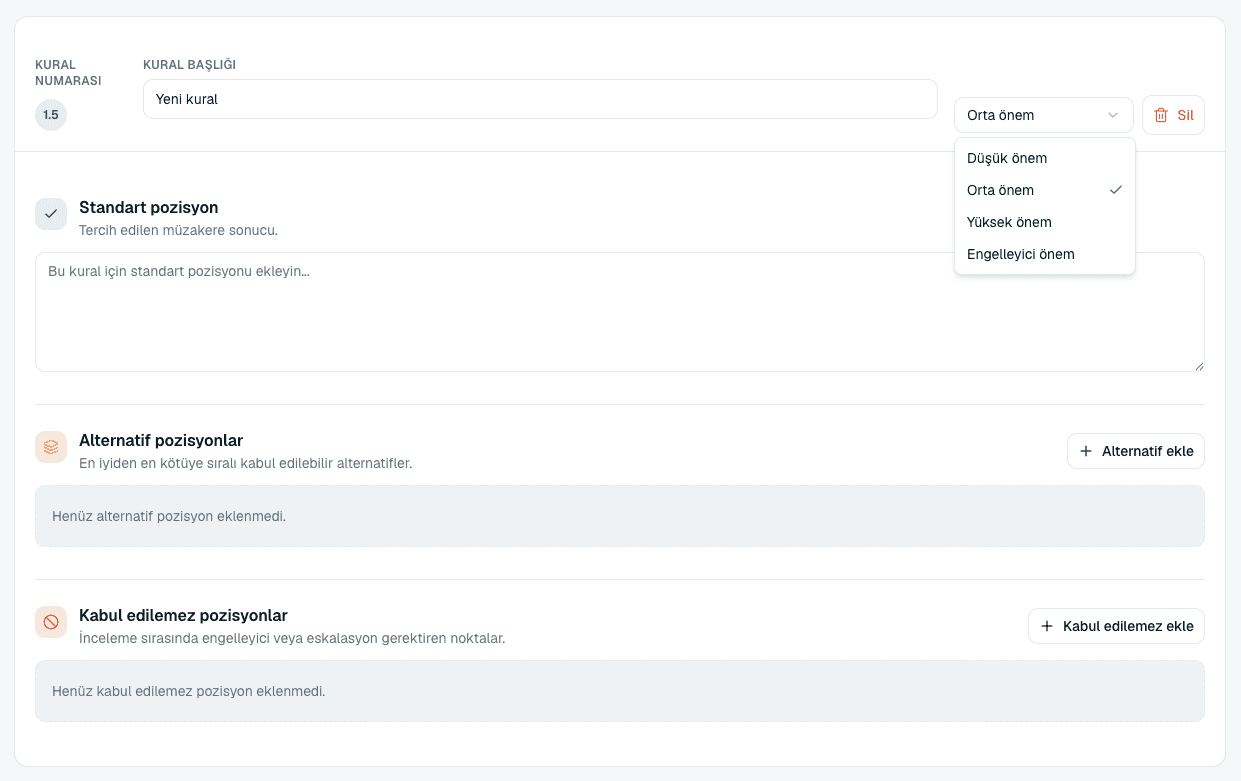Choose the Orta önem option in the list
The width and height of the screenshot is (1241, 781).
(1045, 190)
